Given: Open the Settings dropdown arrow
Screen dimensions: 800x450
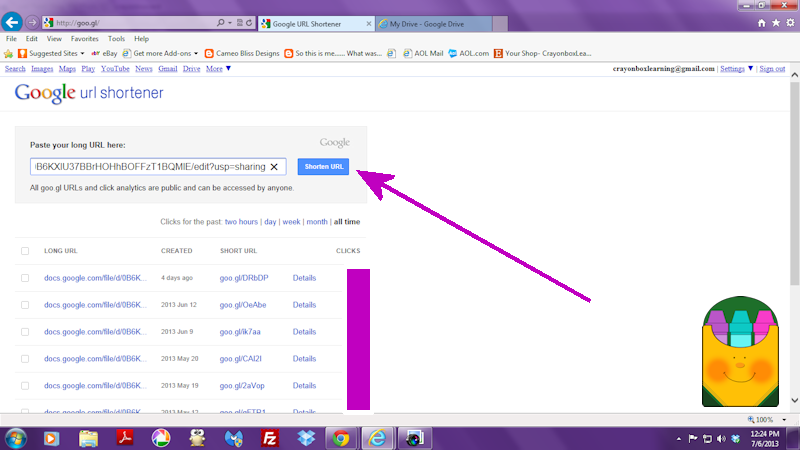Looking at the screenshot, I should click(750, 68).
